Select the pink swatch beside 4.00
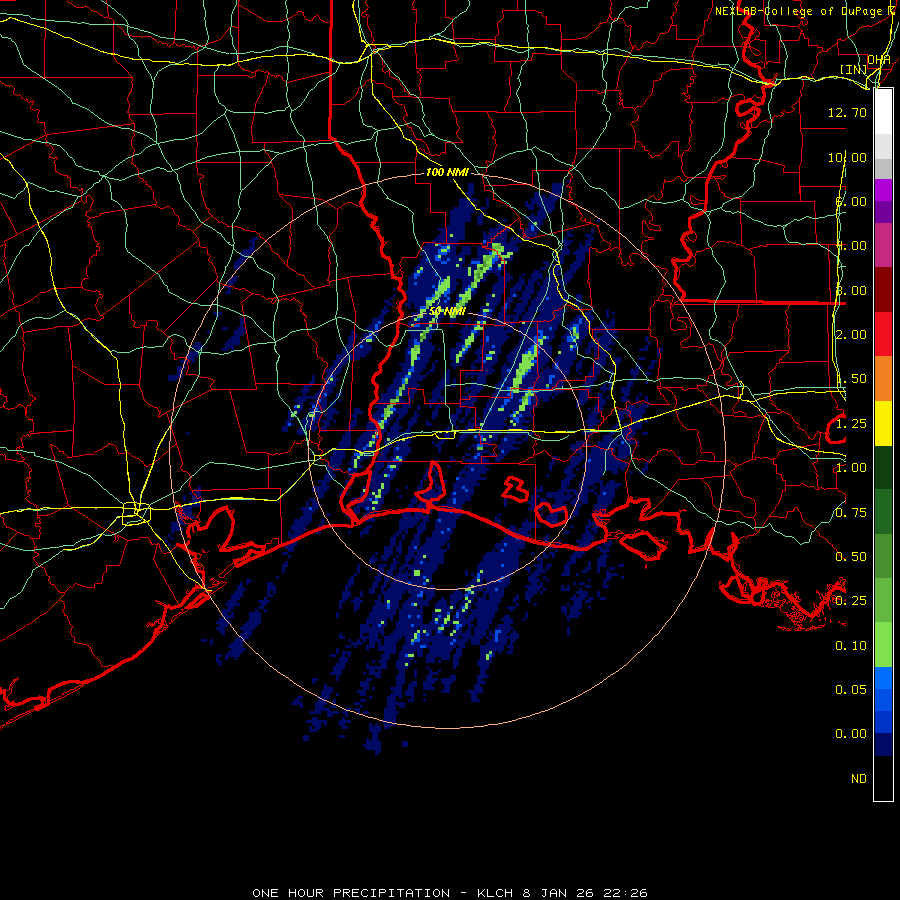This screenshot has width=900, height=900. click(883, 245)
